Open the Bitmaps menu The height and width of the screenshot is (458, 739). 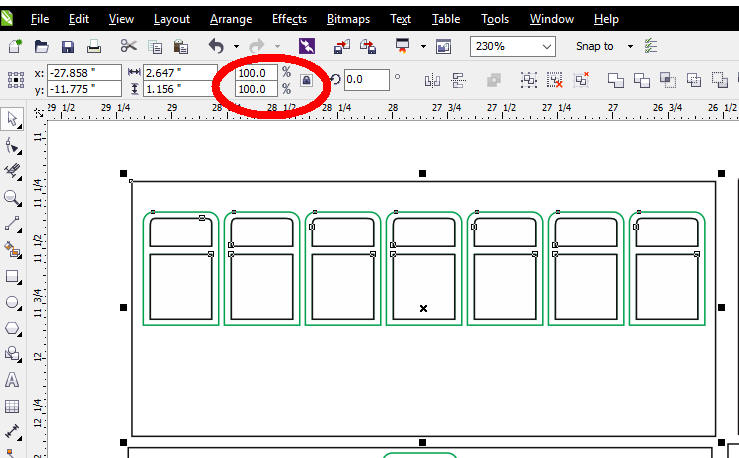(x=348, y=19)
